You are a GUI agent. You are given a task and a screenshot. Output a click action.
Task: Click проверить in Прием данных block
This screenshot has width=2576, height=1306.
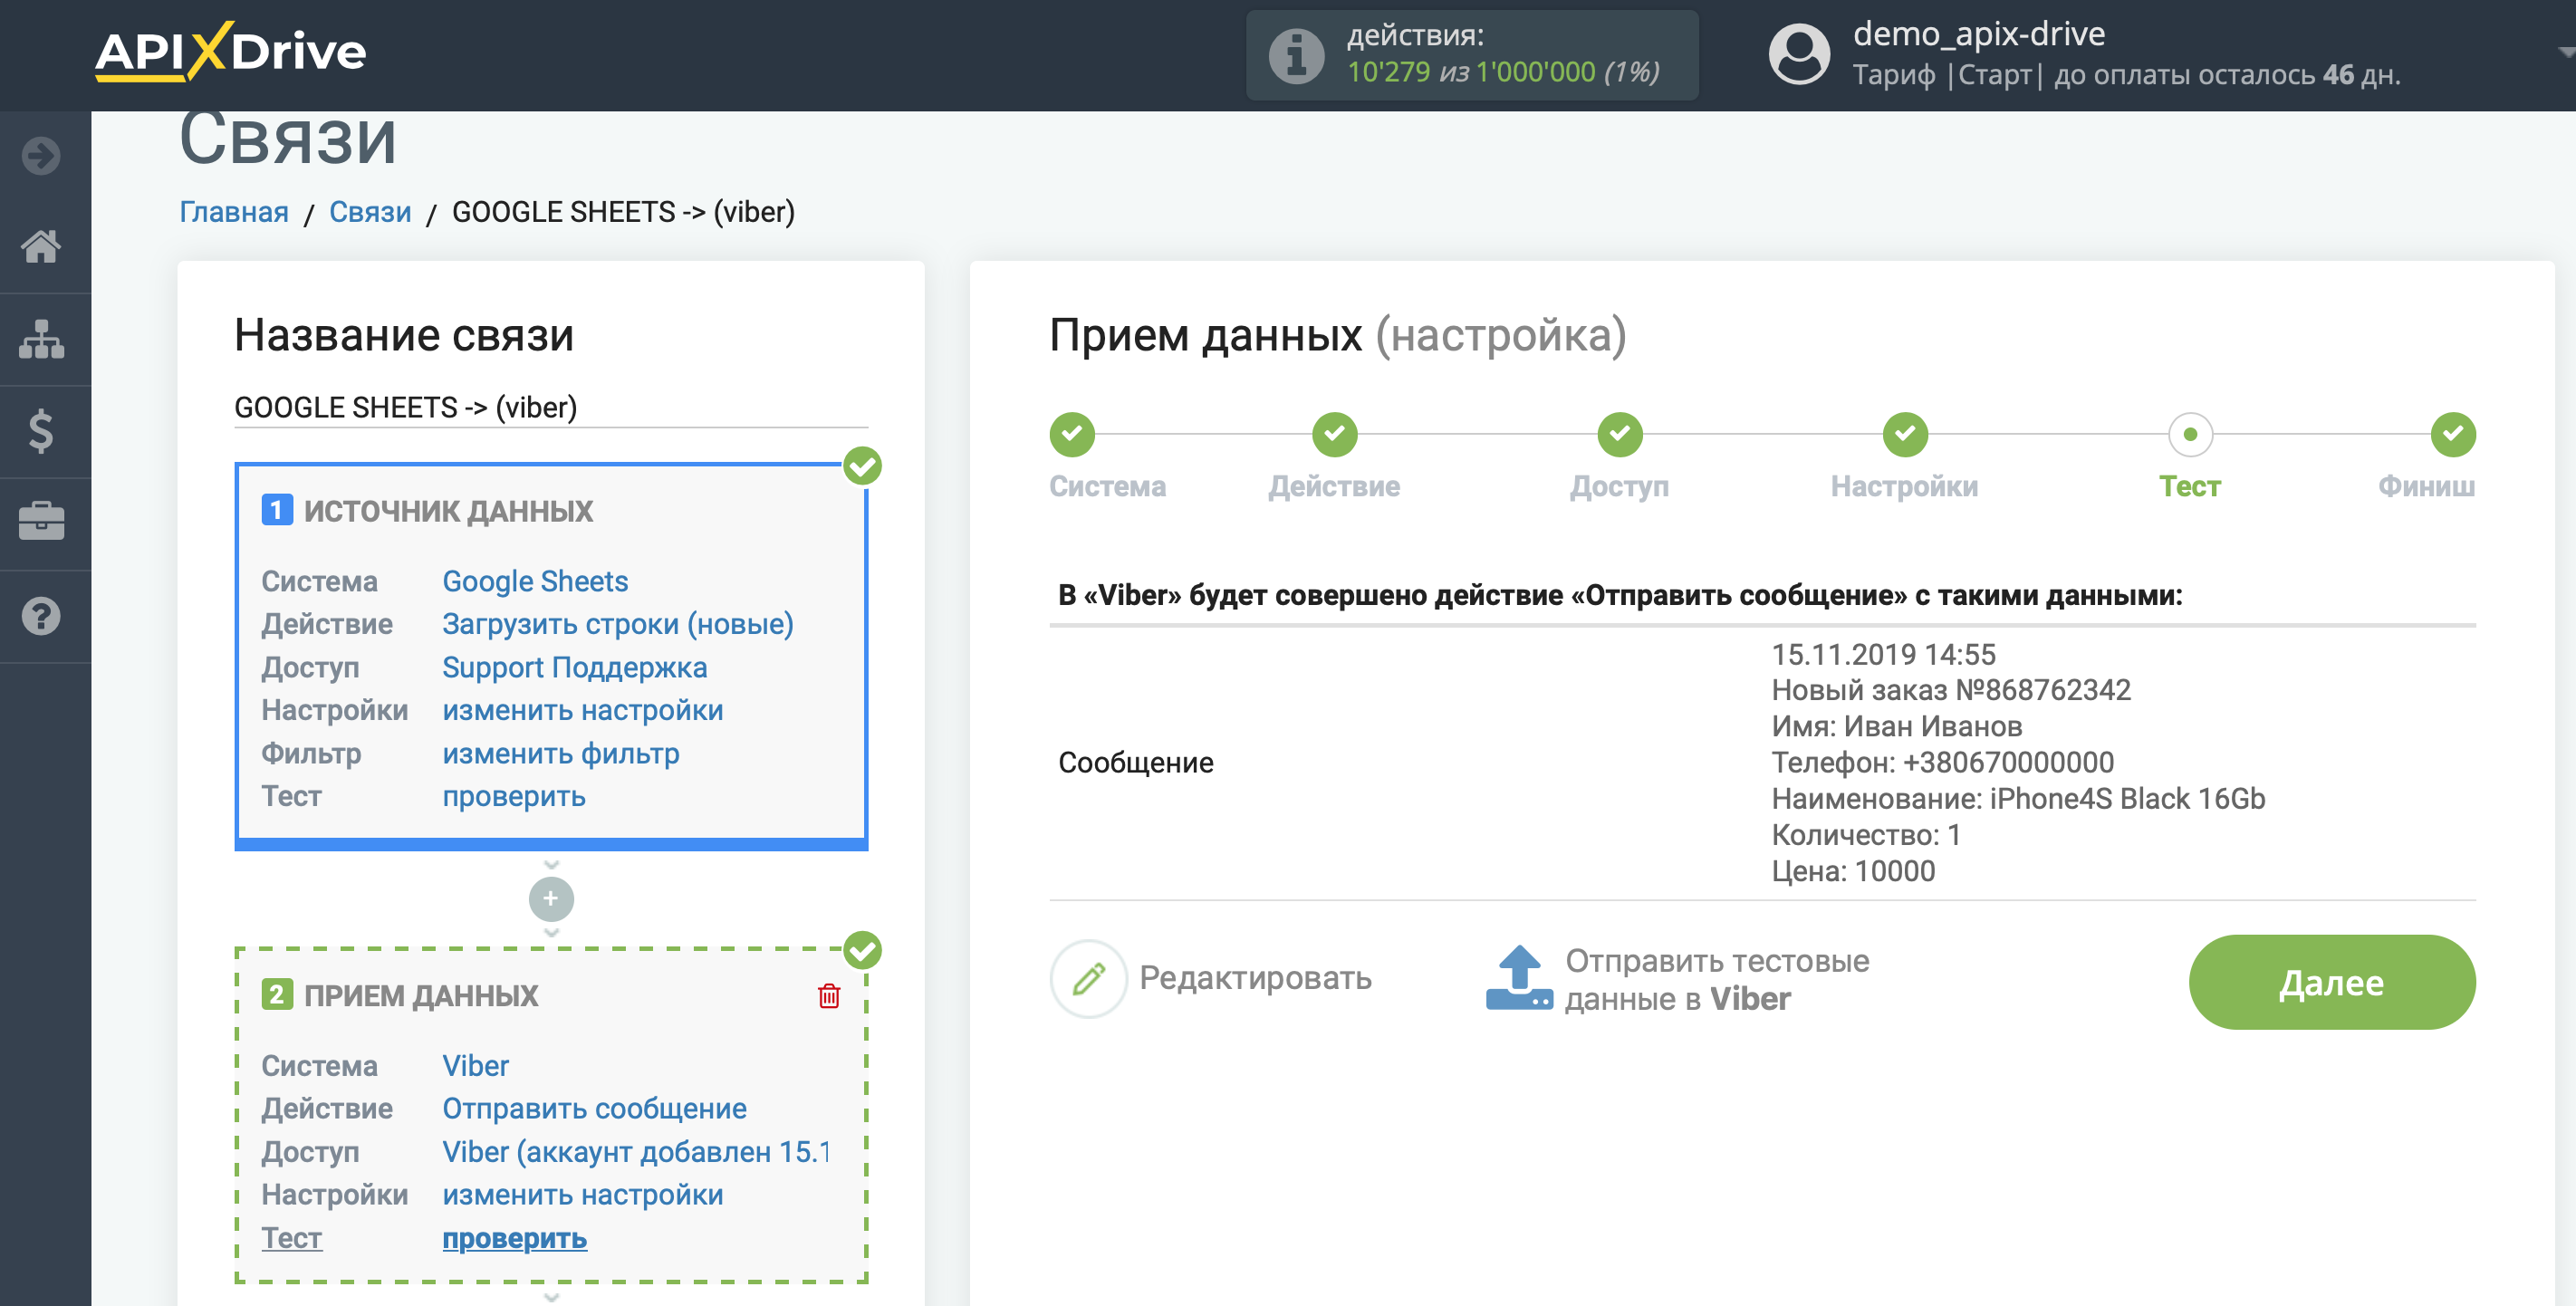514,1238
